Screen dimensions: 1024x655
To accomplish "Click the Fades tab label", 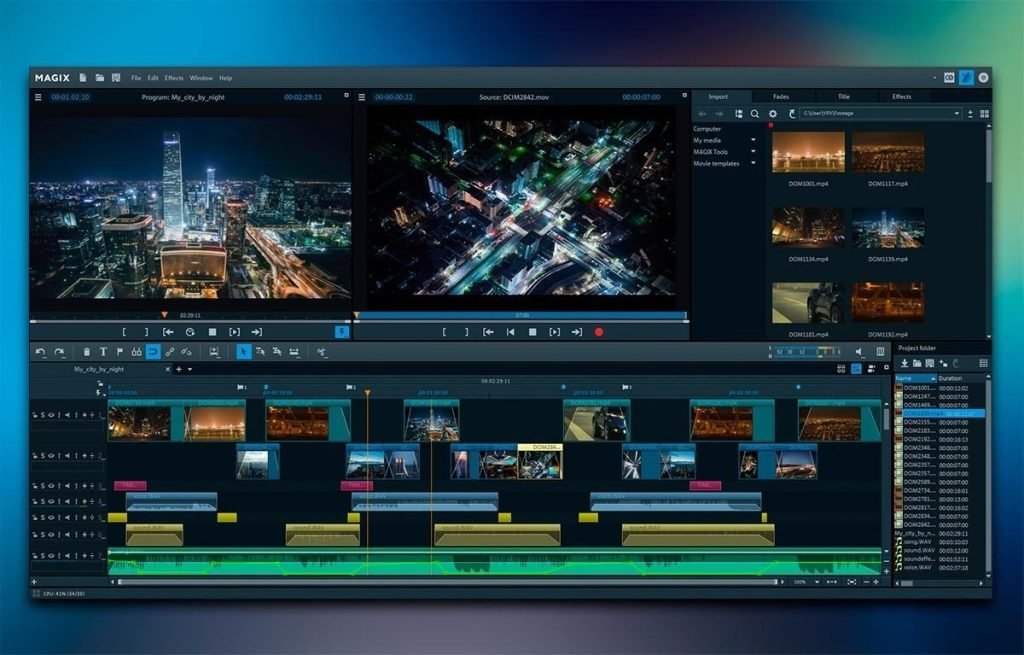I will pos(781,96).
